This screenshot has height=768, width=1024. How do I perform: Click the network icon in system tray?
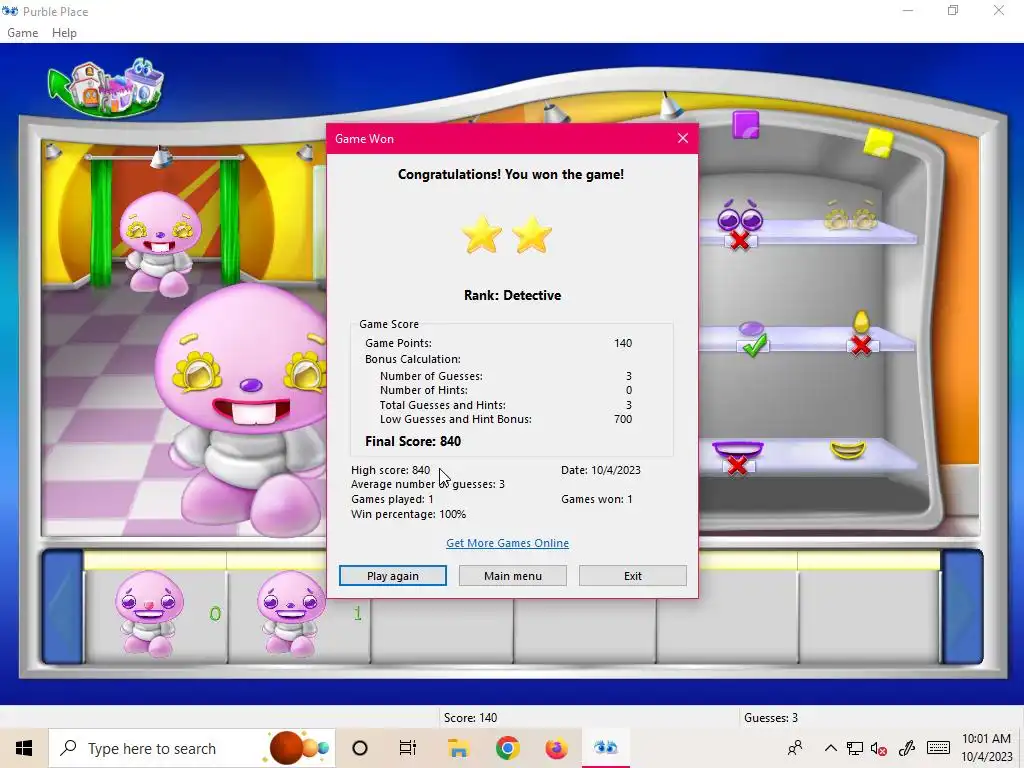tap(854, 748)
